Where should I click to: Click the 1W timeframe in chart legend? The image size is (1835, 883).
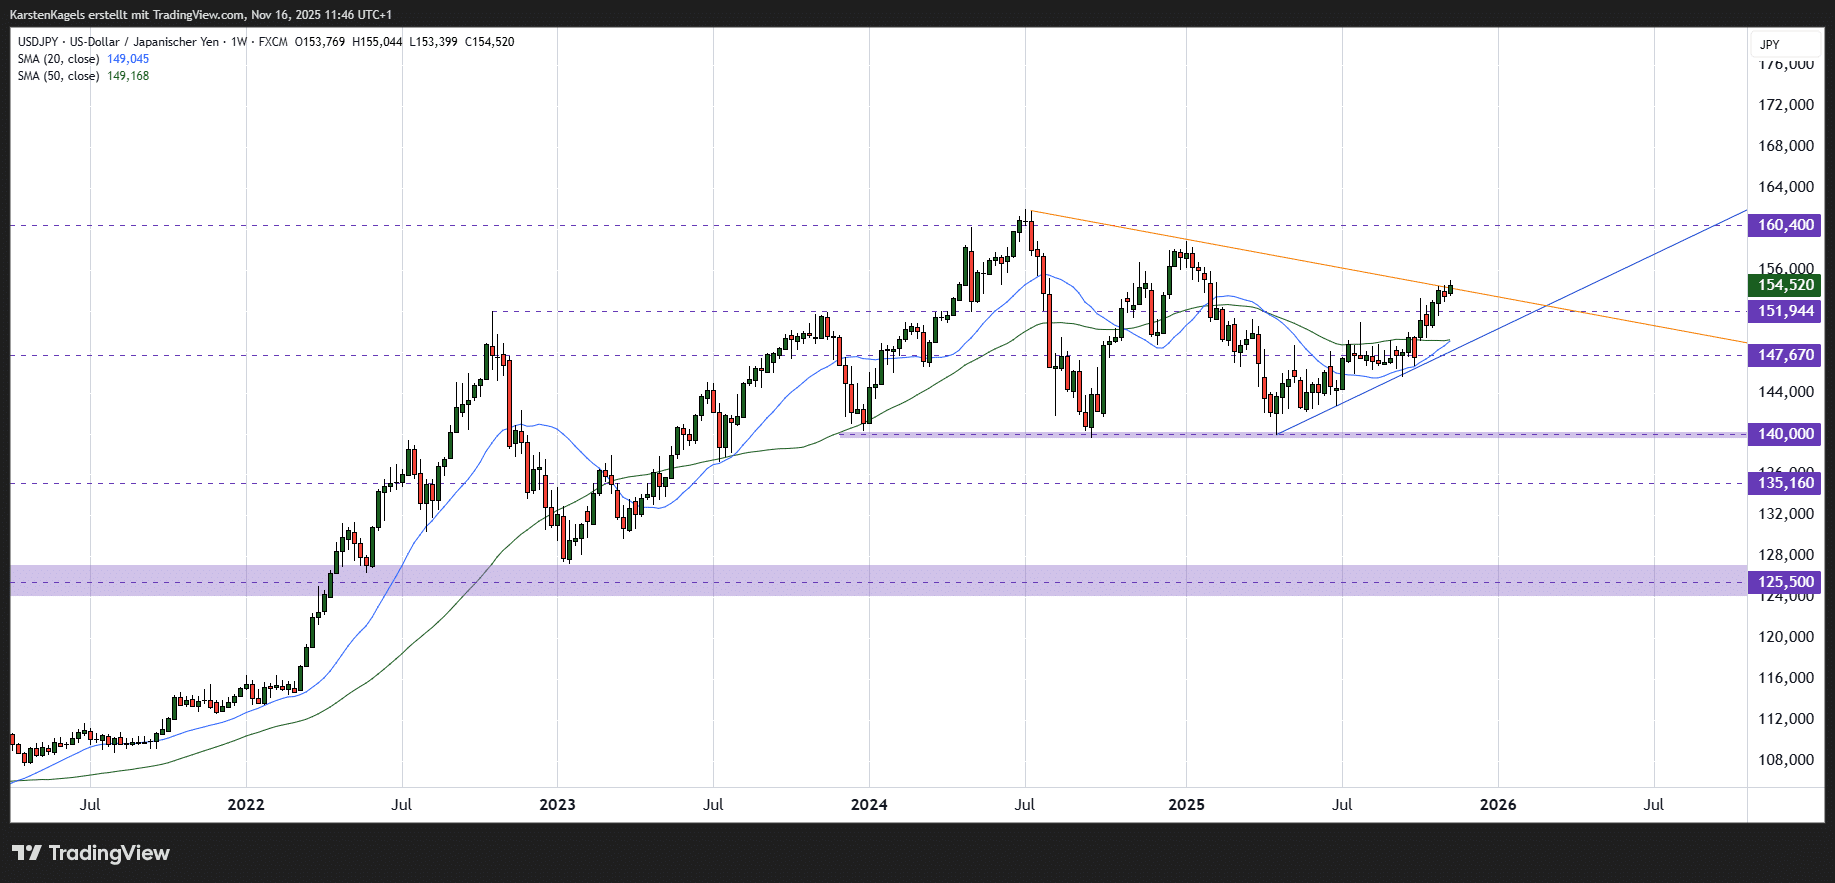pos(238,42)
